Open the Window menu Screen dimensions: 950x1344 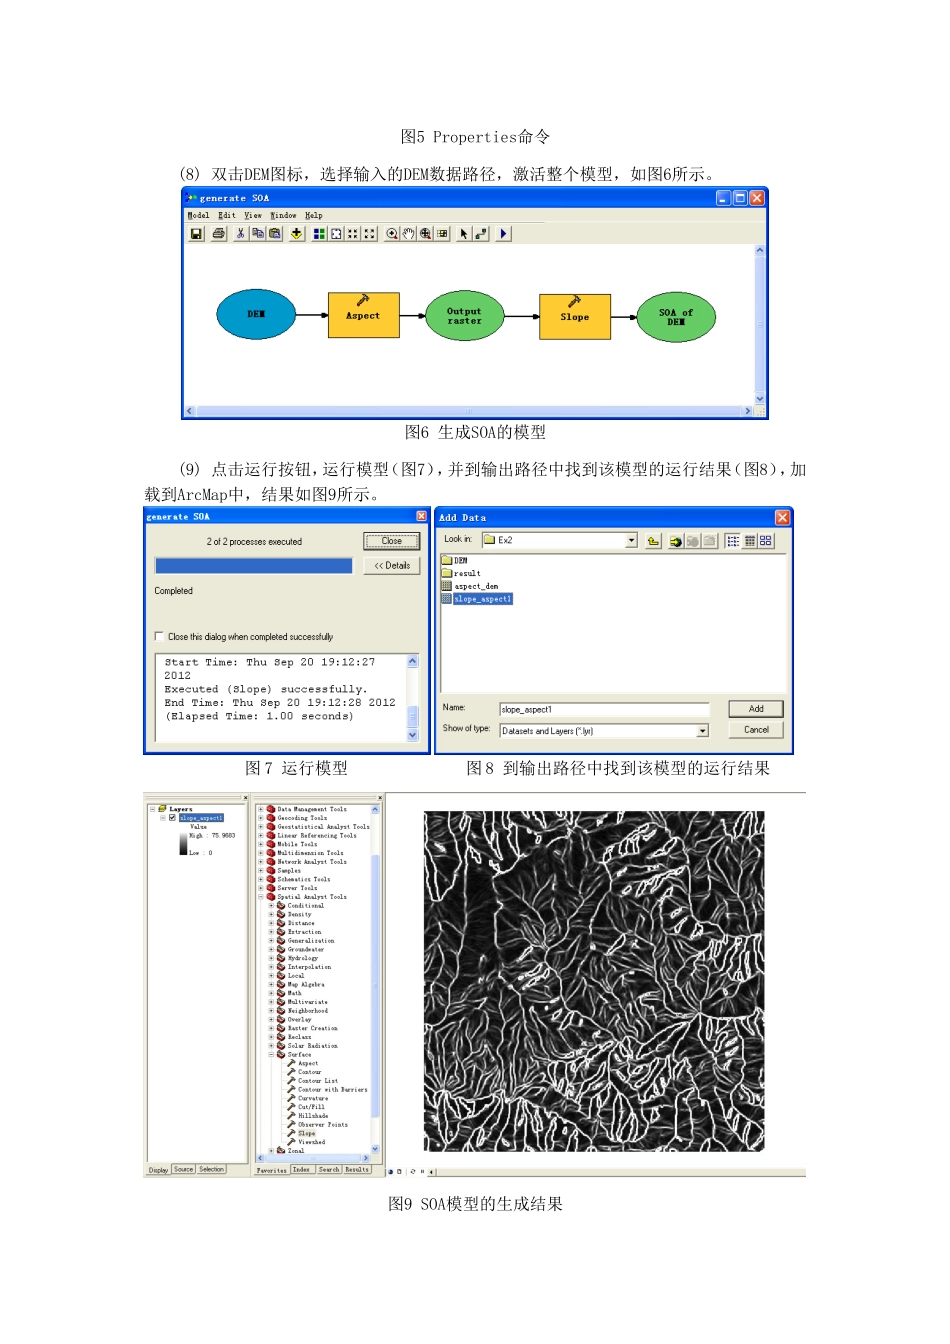pyautogui.click(x=283, y=215)
